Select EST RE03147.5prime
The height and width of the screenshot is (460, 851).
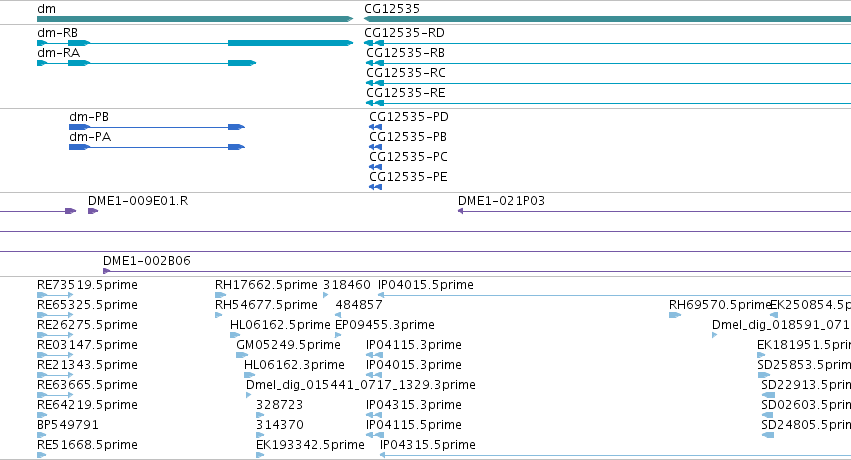coord(87,345)
